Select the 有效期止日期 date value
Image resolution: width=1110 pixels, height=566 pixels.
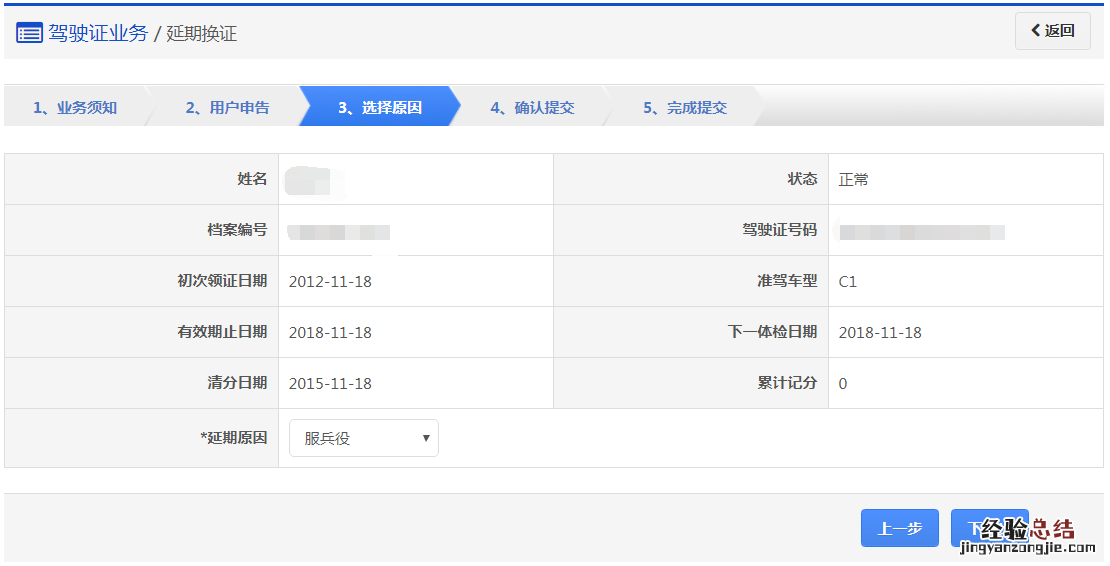(x=330, y=332)
